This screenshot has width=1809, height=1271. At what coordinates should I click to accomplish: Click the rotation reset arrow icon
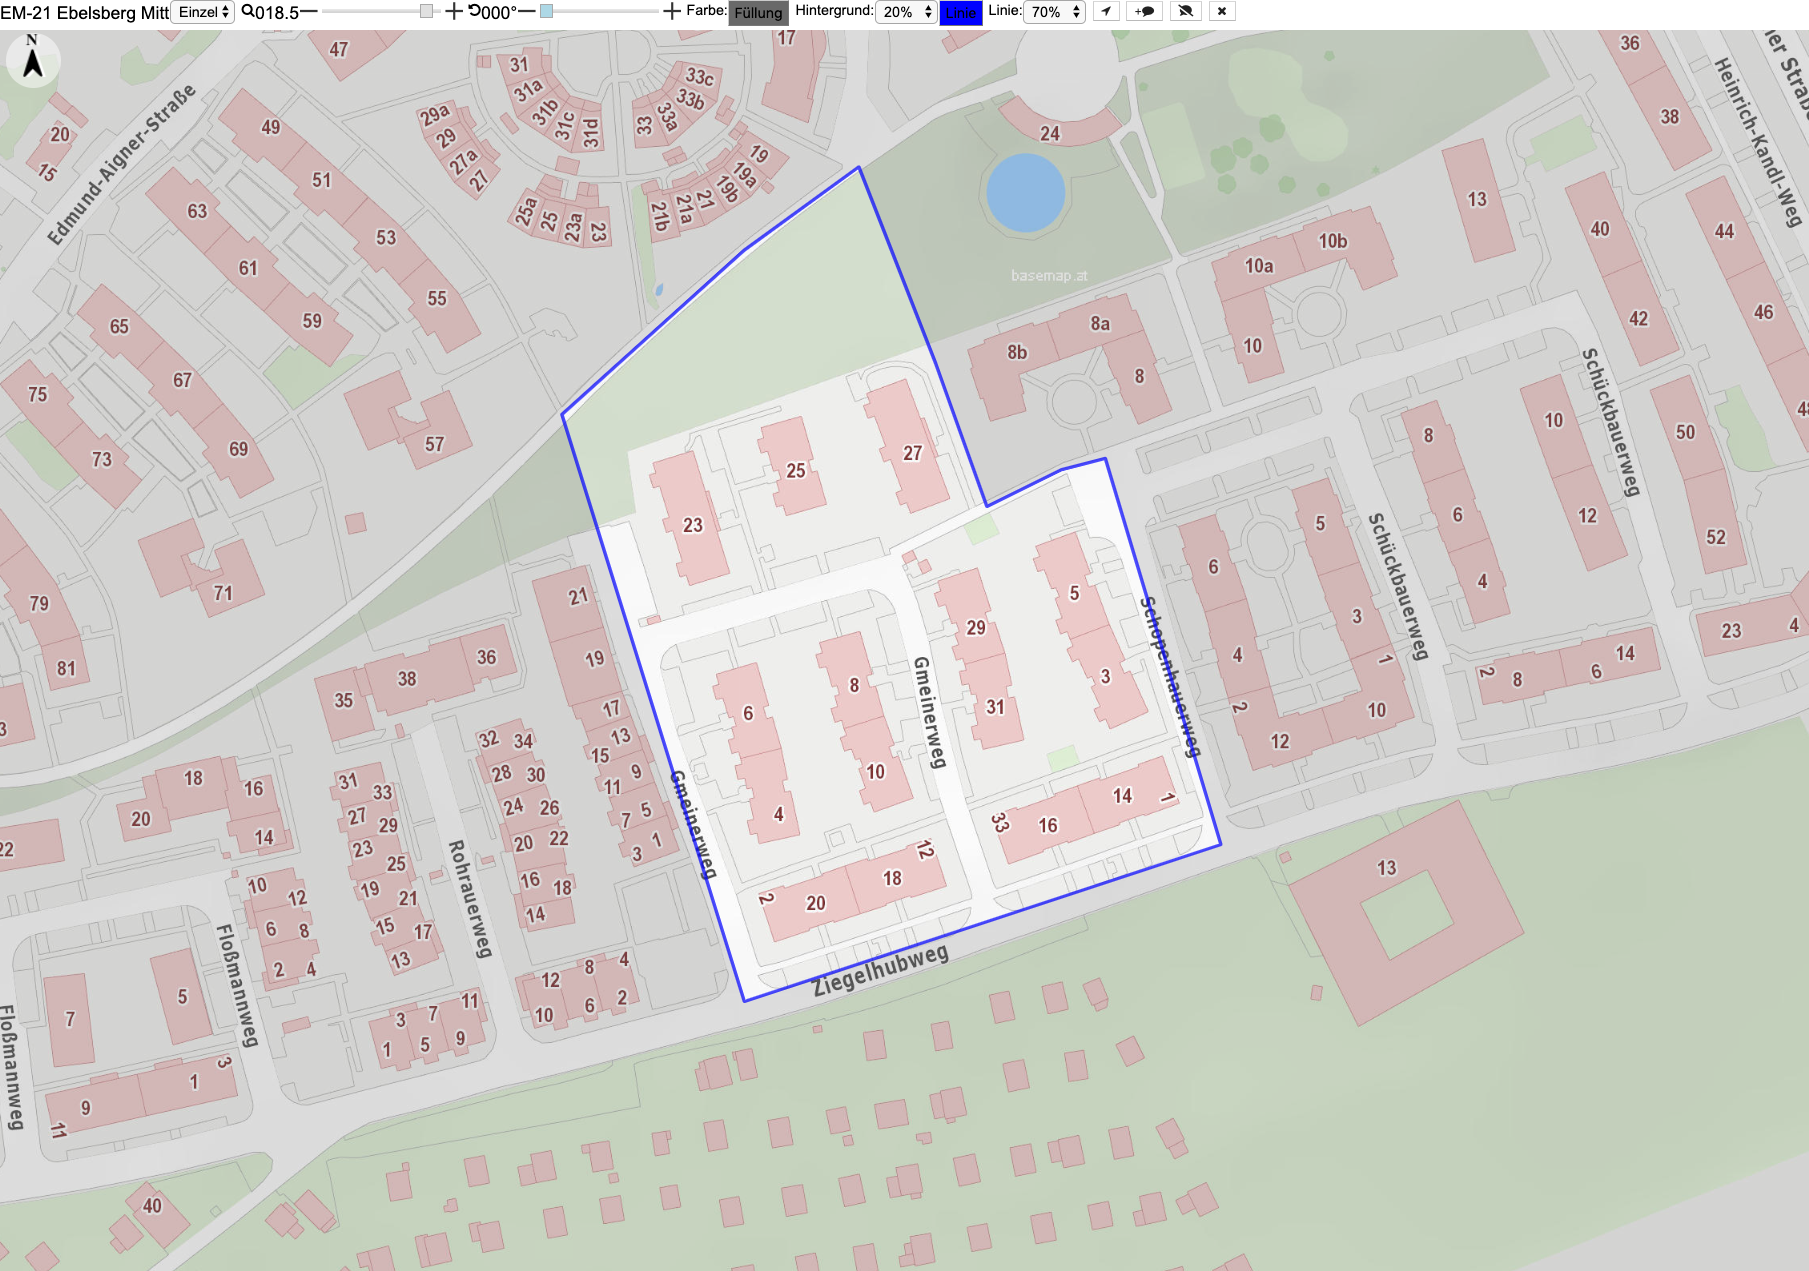coord(475,11)
